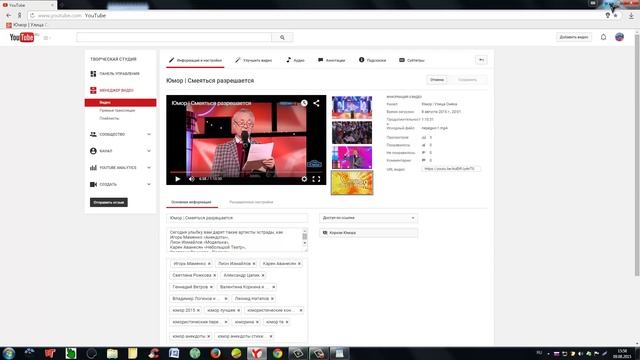The width and height of the screenshot is (640, 360).
Task: Open the player settings gear
Action: tap(304, 179)
